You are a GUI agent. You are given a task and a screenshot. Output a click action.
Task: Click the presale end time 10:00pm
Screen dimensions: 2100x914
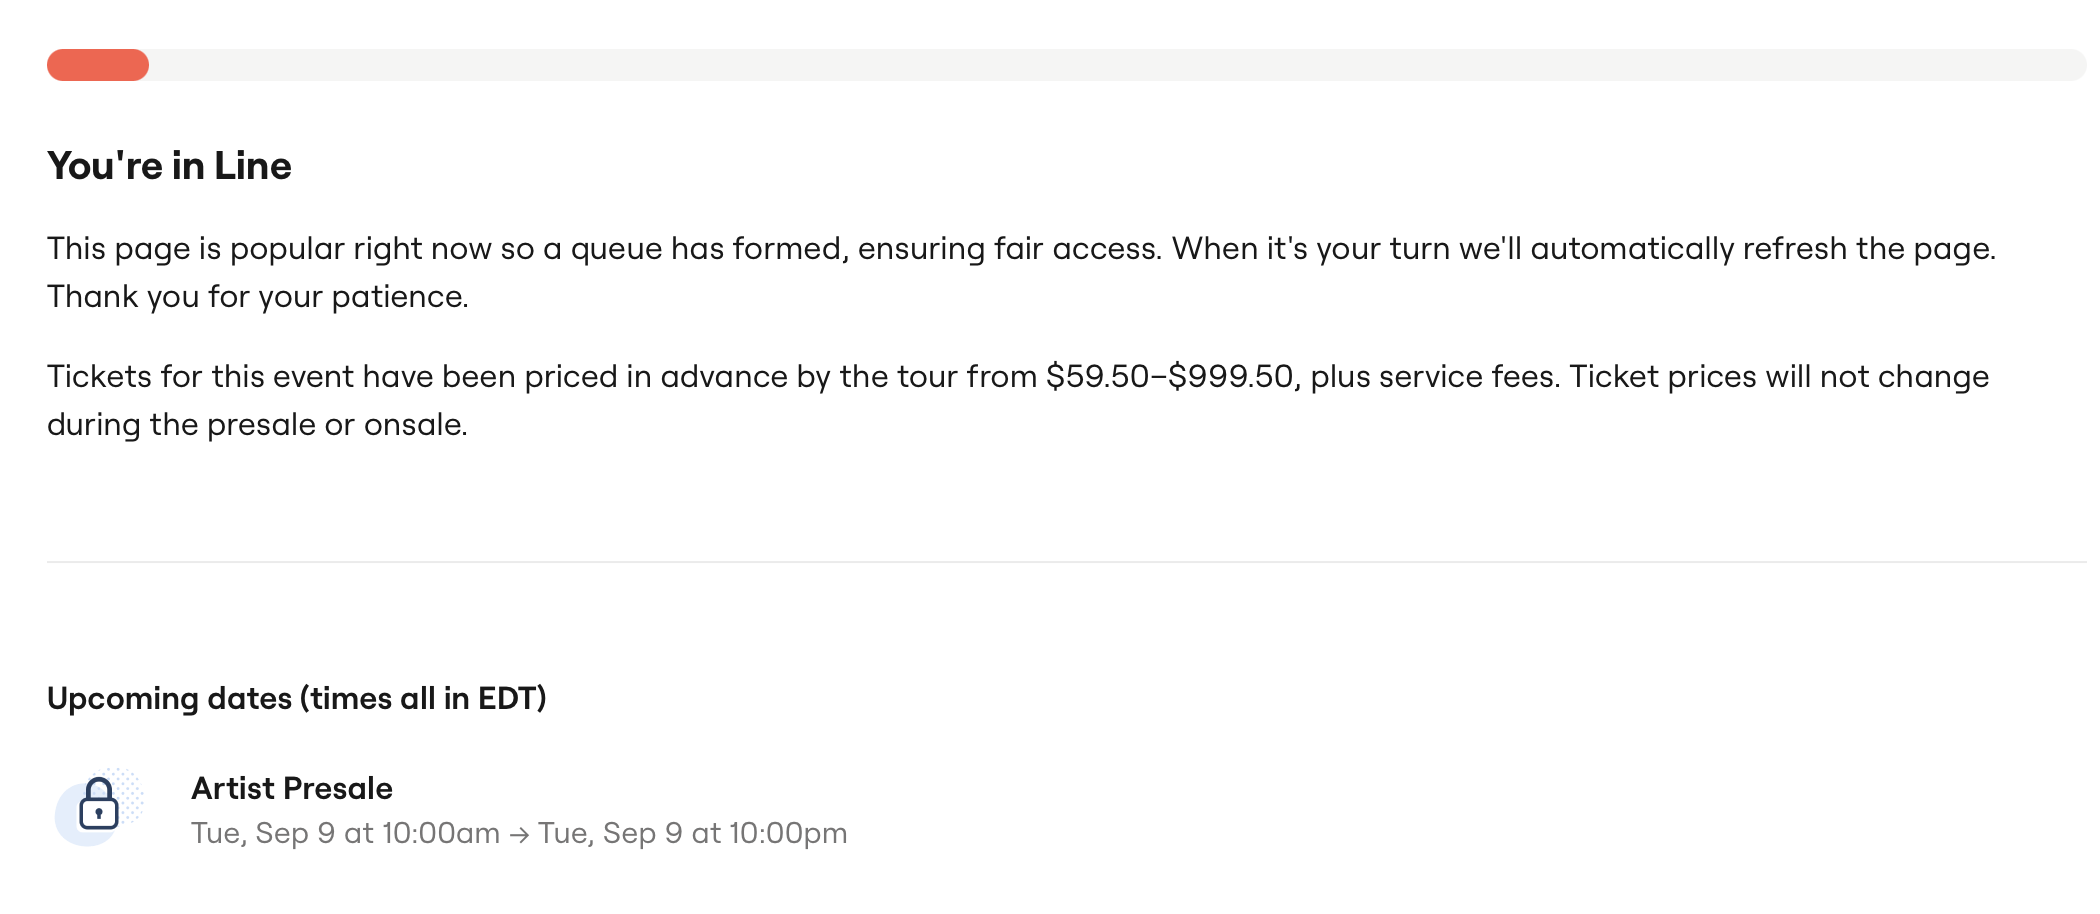[788, 833]
